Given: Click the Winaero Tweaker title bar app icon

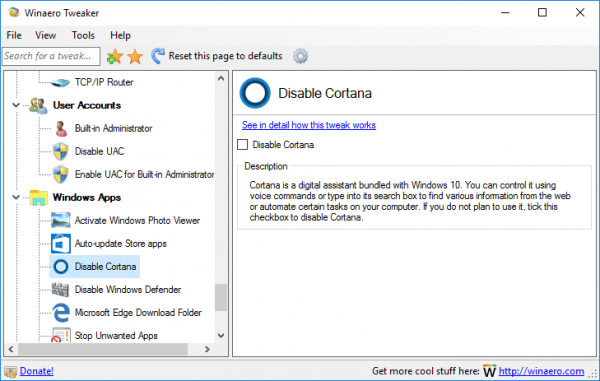Looking at the screenshot, I should click(14, 13).
